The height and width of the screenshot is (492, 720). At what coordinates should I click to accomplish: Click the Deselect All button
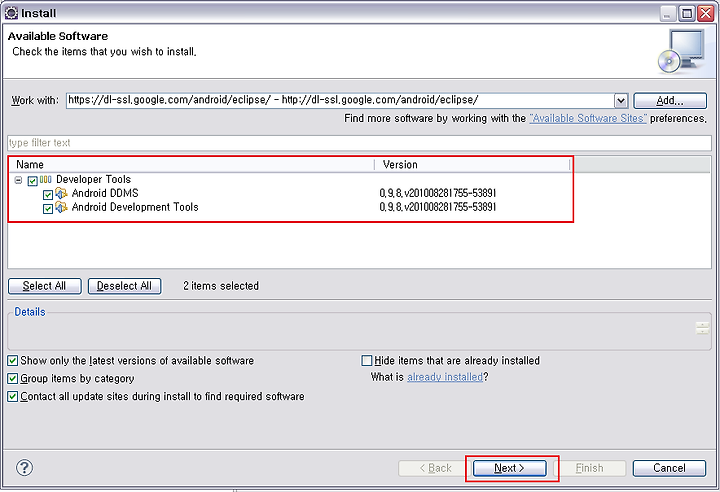tap(124, 286)
